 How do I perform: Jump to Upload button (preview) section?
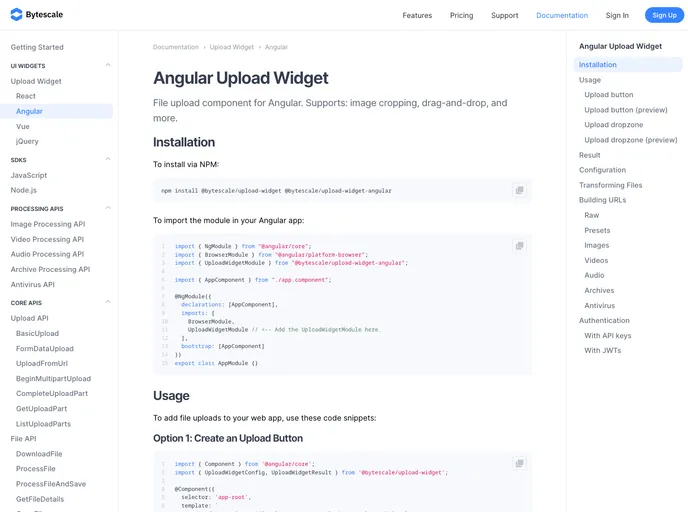626,110
